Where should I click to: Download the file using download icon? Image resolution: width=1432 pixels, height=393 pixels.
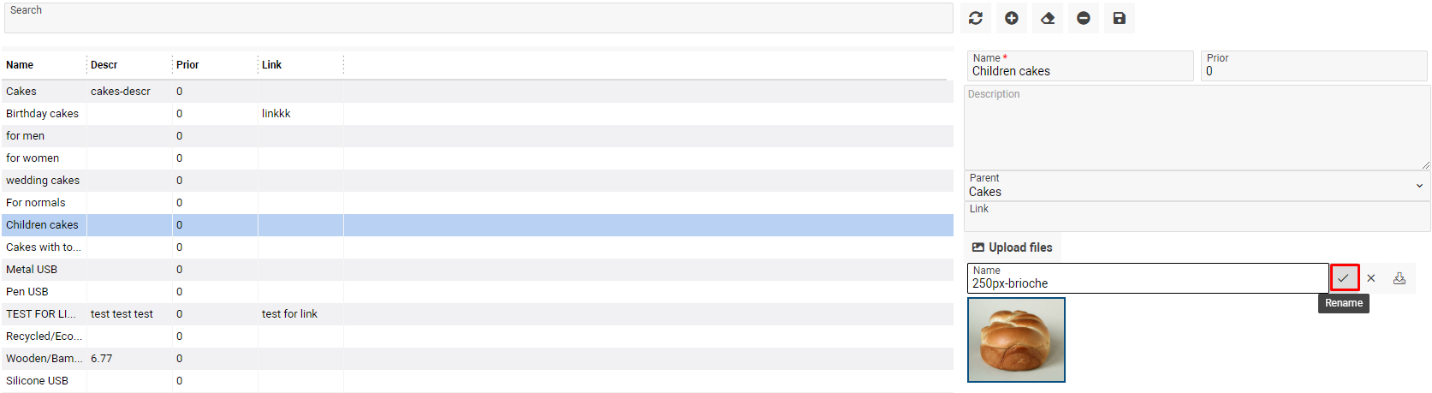1399,278
